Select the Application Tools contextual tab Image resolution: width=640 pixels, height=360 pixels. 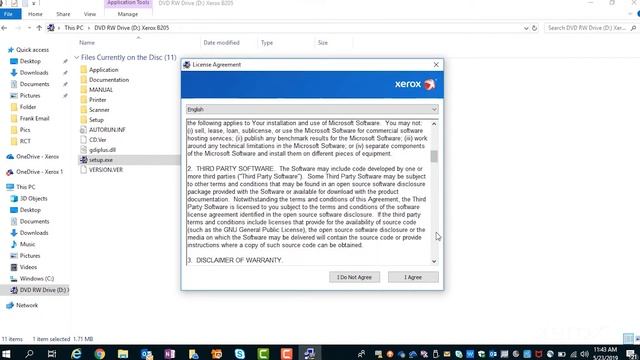128,3
